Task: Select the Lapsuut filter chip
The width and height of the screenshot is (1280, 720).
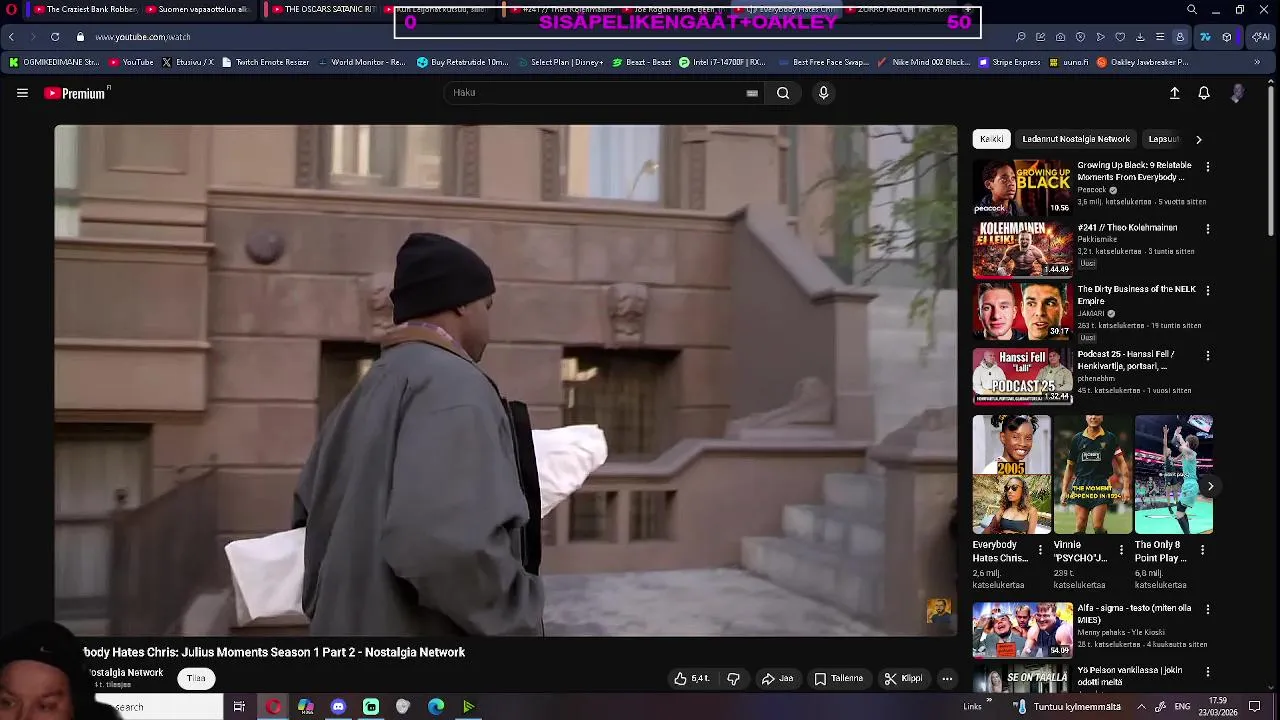Action: 1164,139
